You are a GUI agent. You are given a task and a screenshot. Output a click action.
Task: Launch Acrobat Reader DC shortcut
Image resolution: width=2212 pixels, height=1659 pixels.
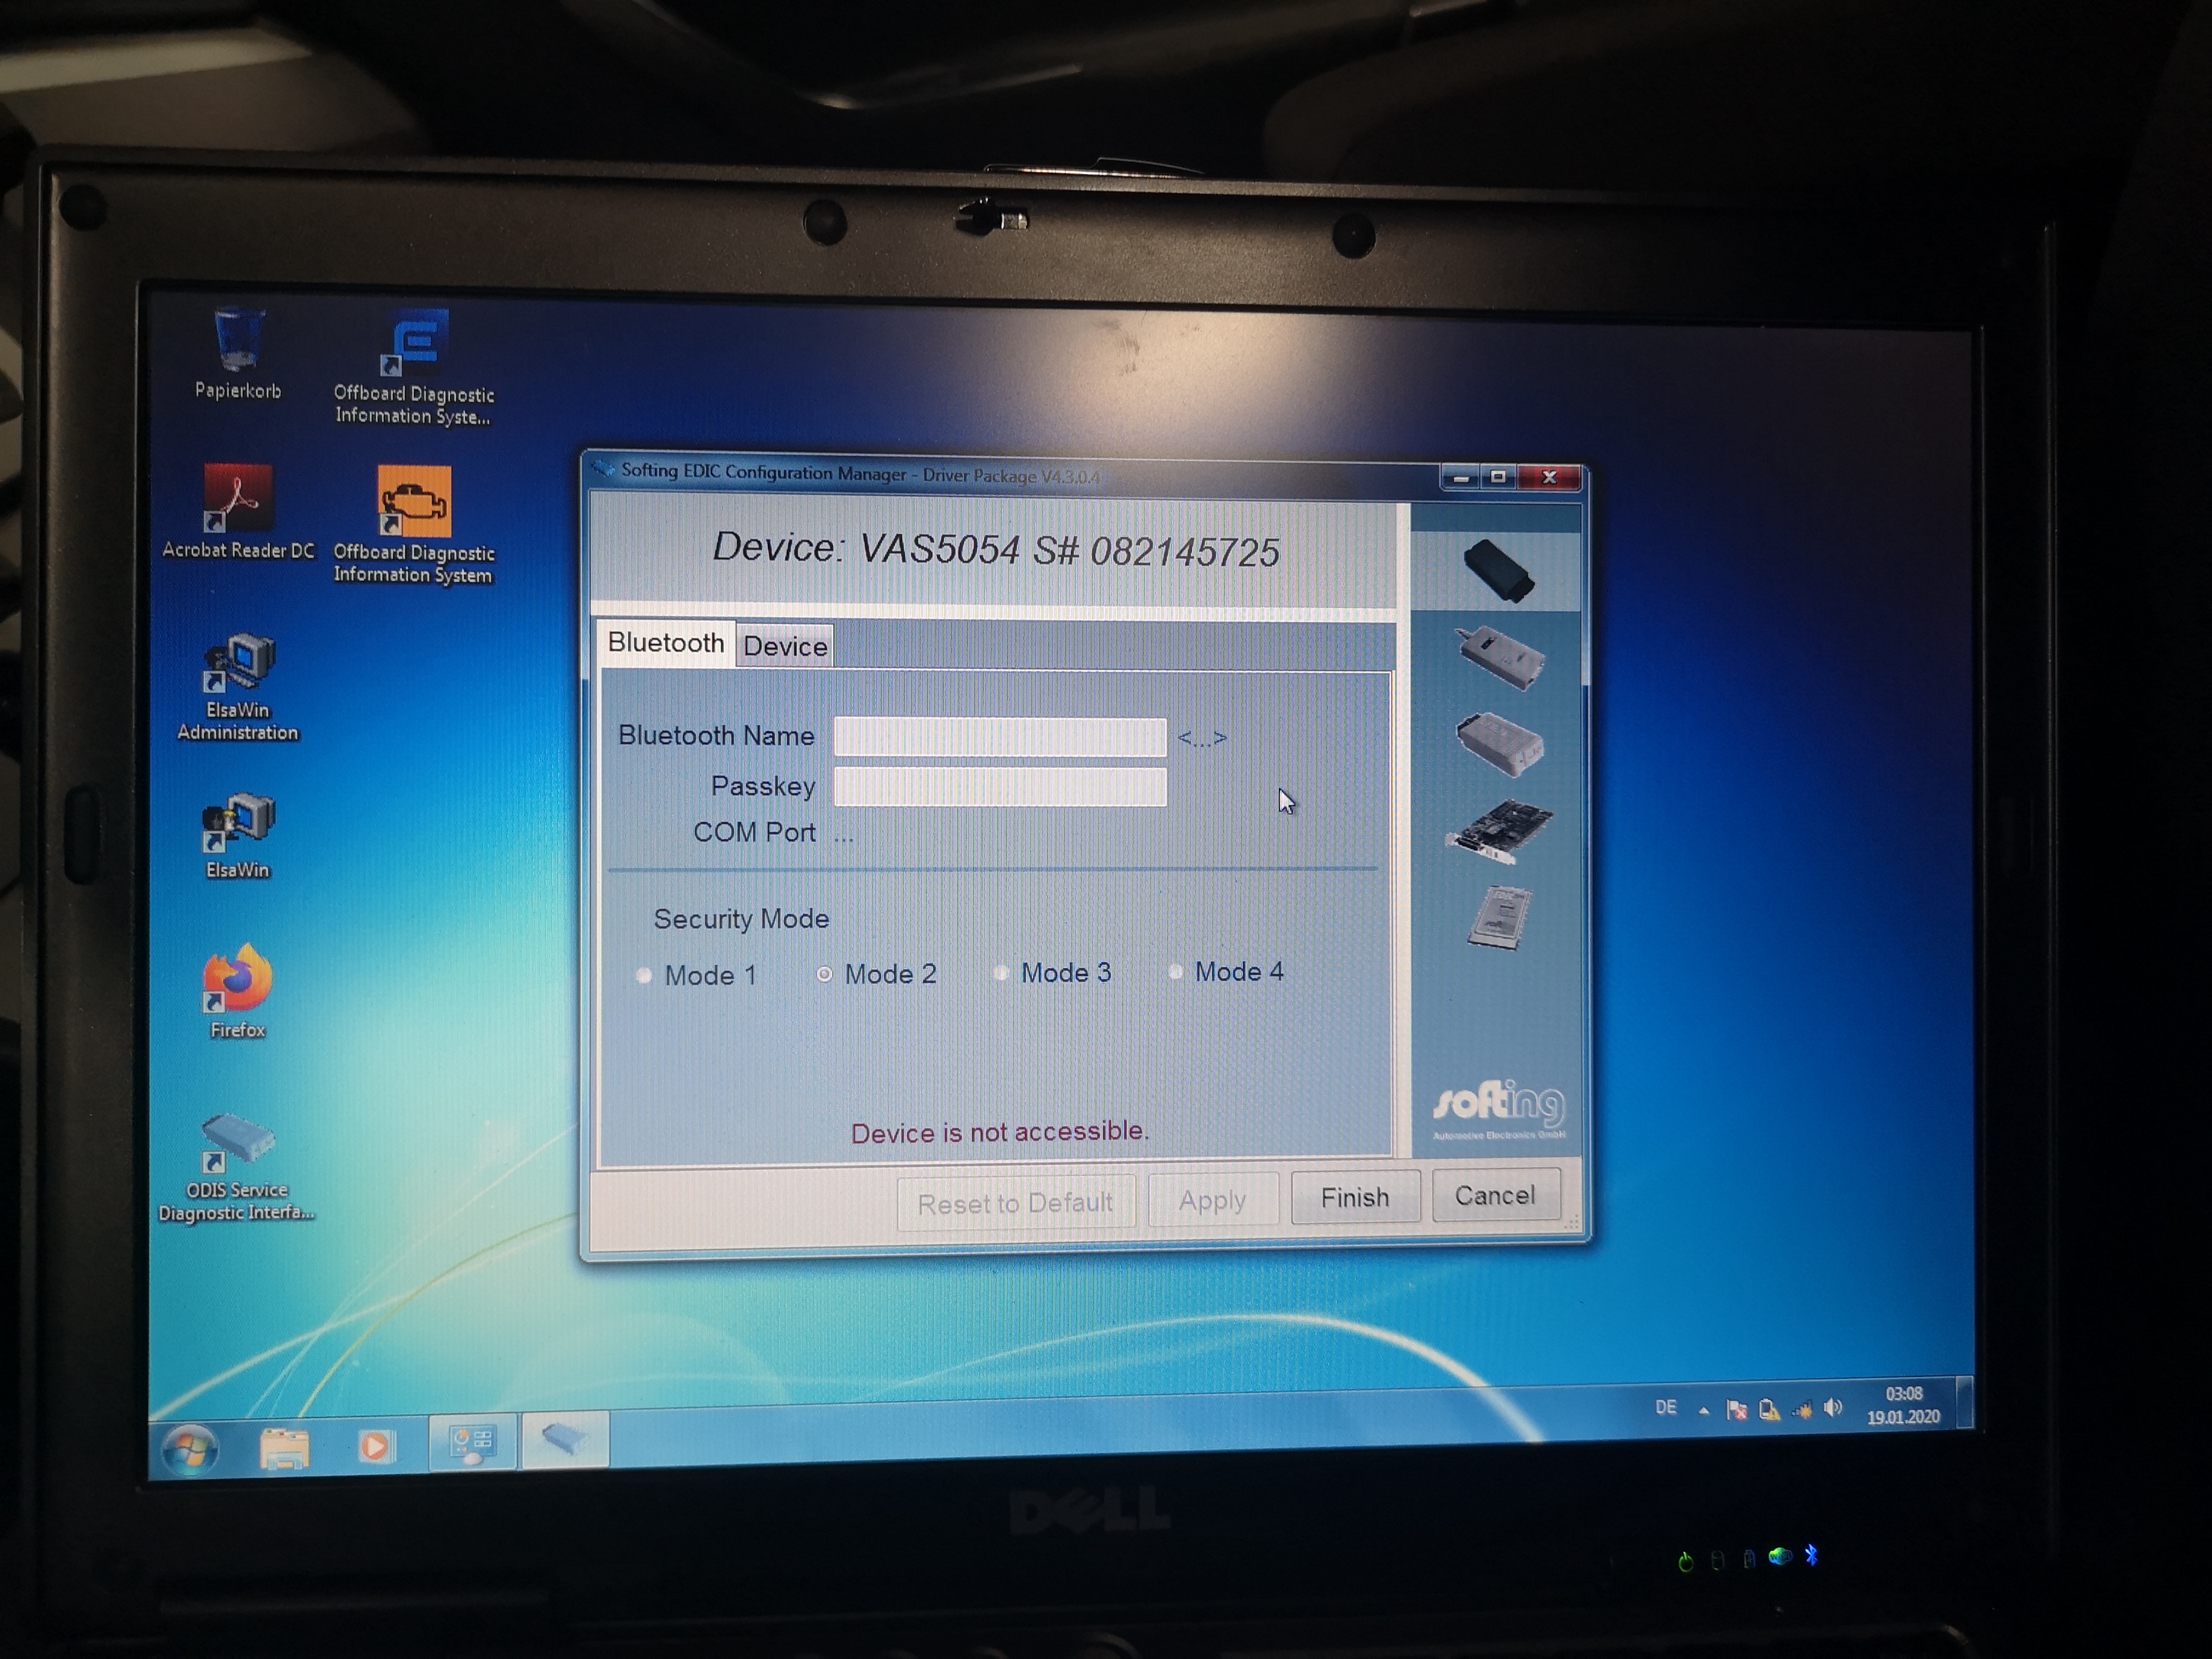point(238,511)
